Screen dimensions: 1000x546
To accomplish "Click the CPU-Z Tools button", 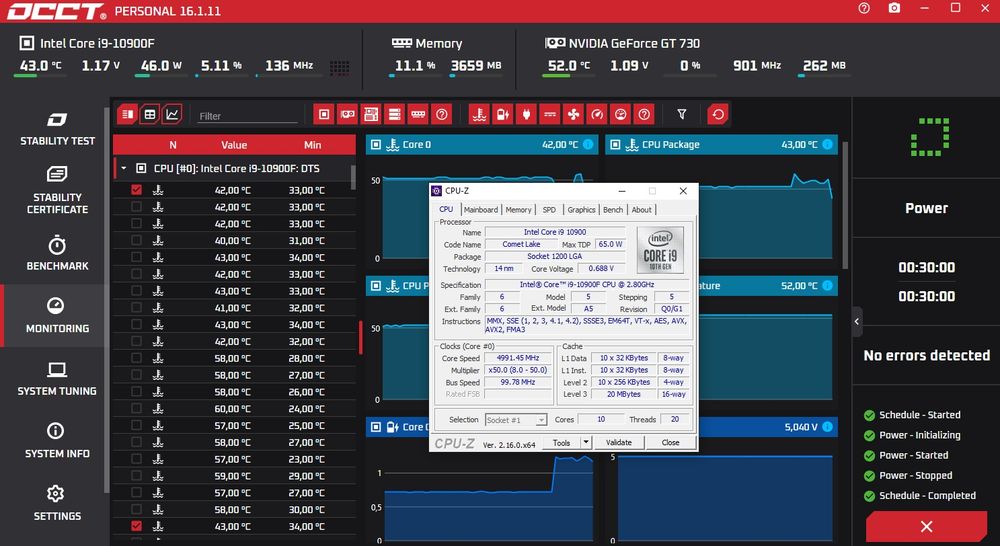I will coord(561,442).
